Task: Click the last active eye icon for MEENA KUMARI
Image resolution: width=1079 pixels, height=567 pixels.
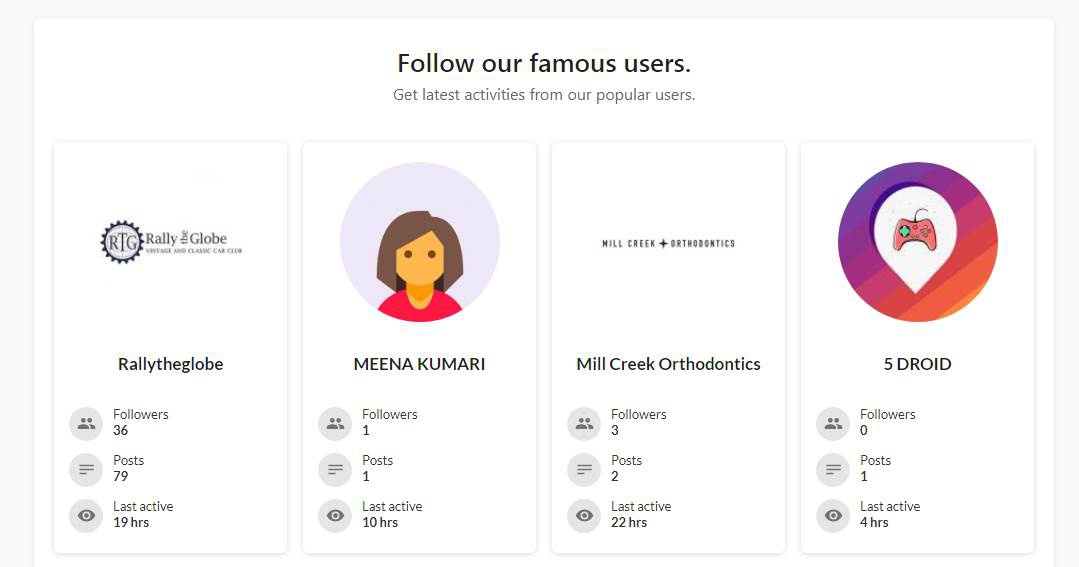Action: 335,515
